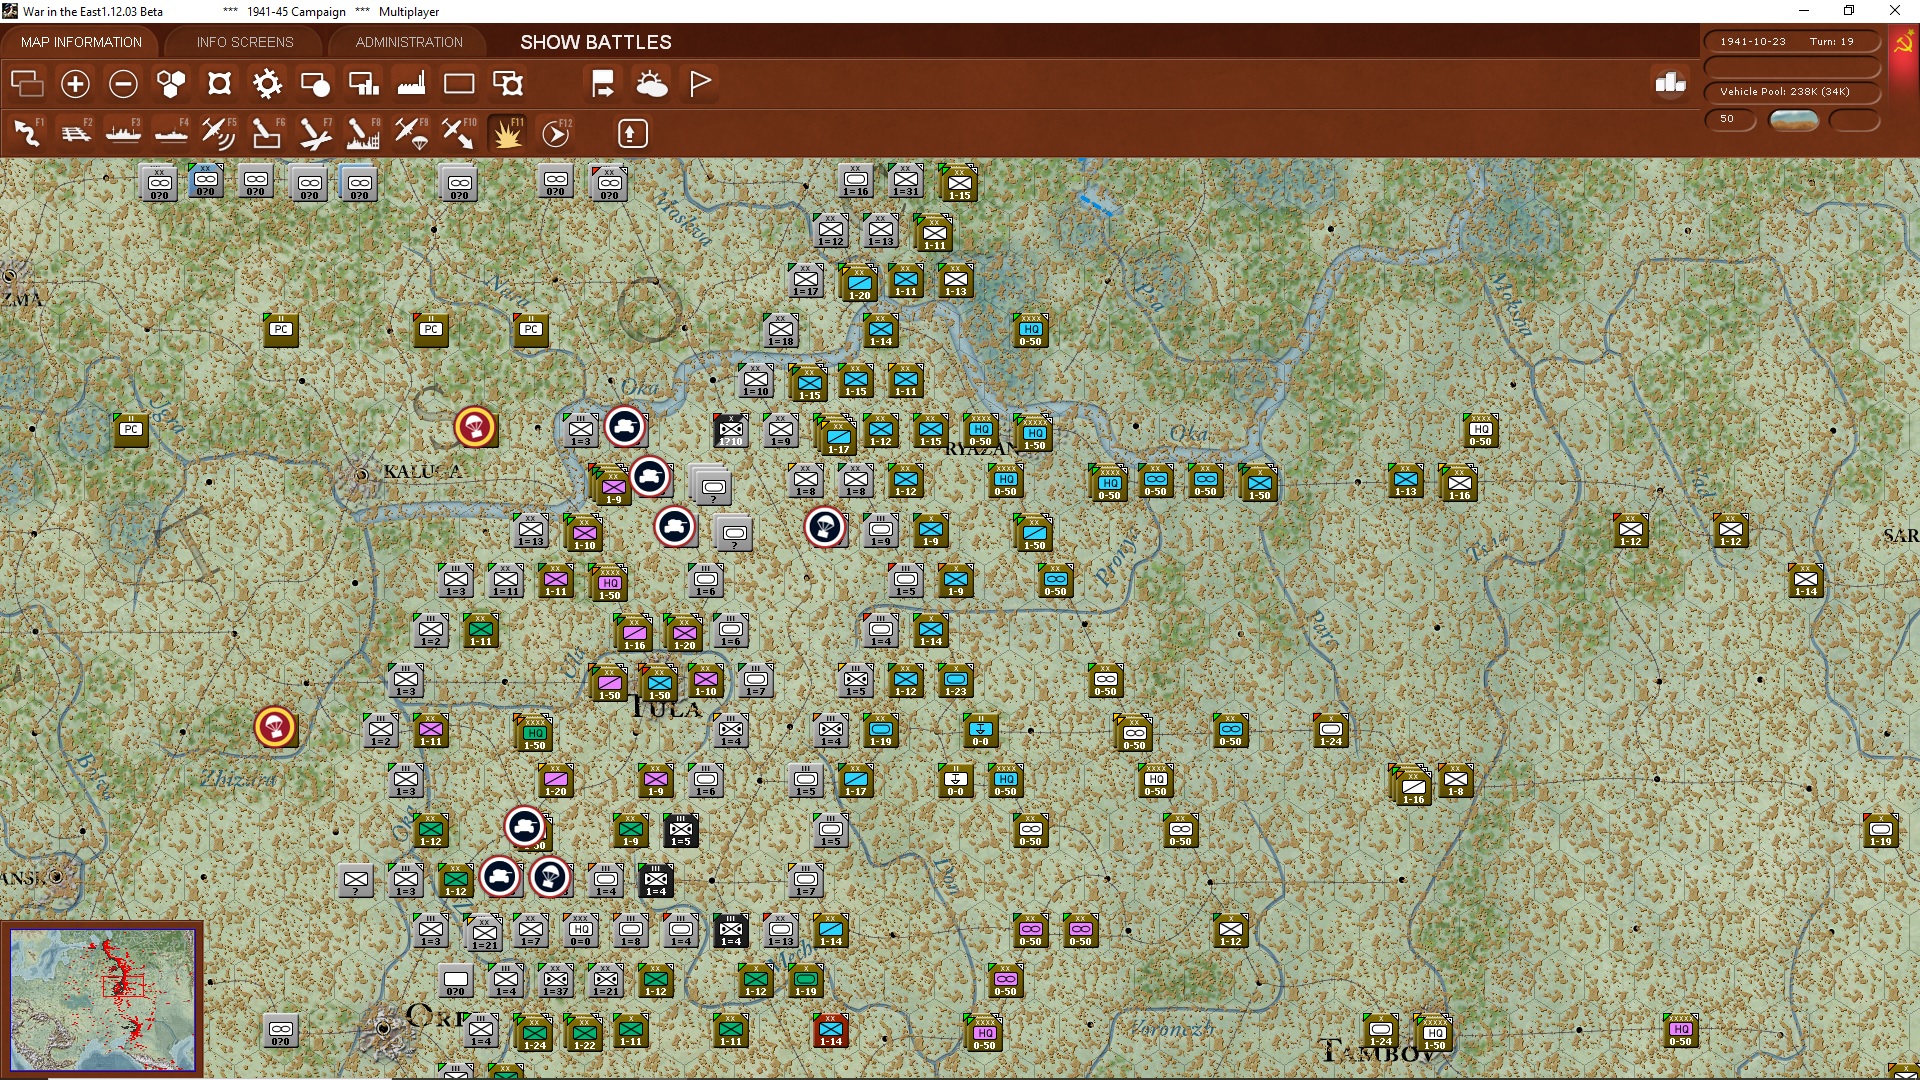Viewport: 1920px width, 1080px height.
Task: Select the unit counter labeled 1-23
Action: pyautogui.click(x=956, y=681)
